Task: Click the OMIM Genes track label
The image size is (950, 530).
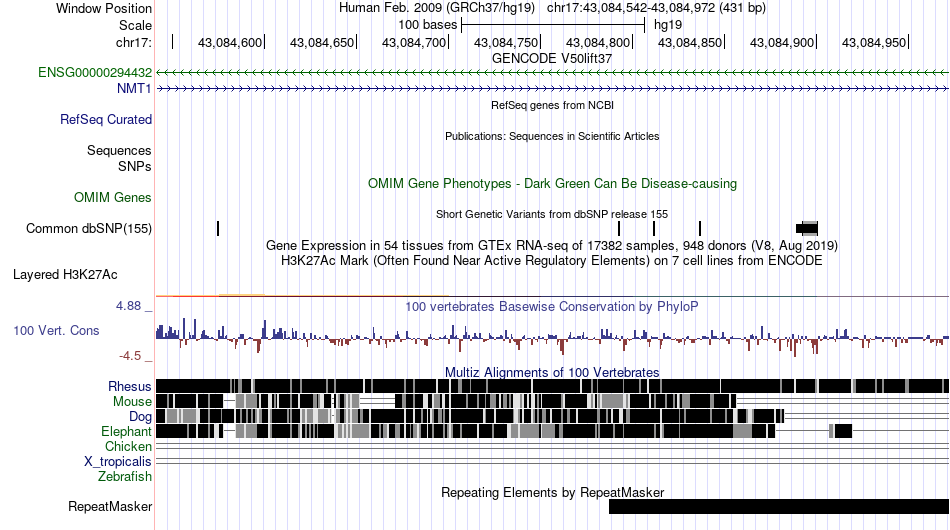Action: 113,197
